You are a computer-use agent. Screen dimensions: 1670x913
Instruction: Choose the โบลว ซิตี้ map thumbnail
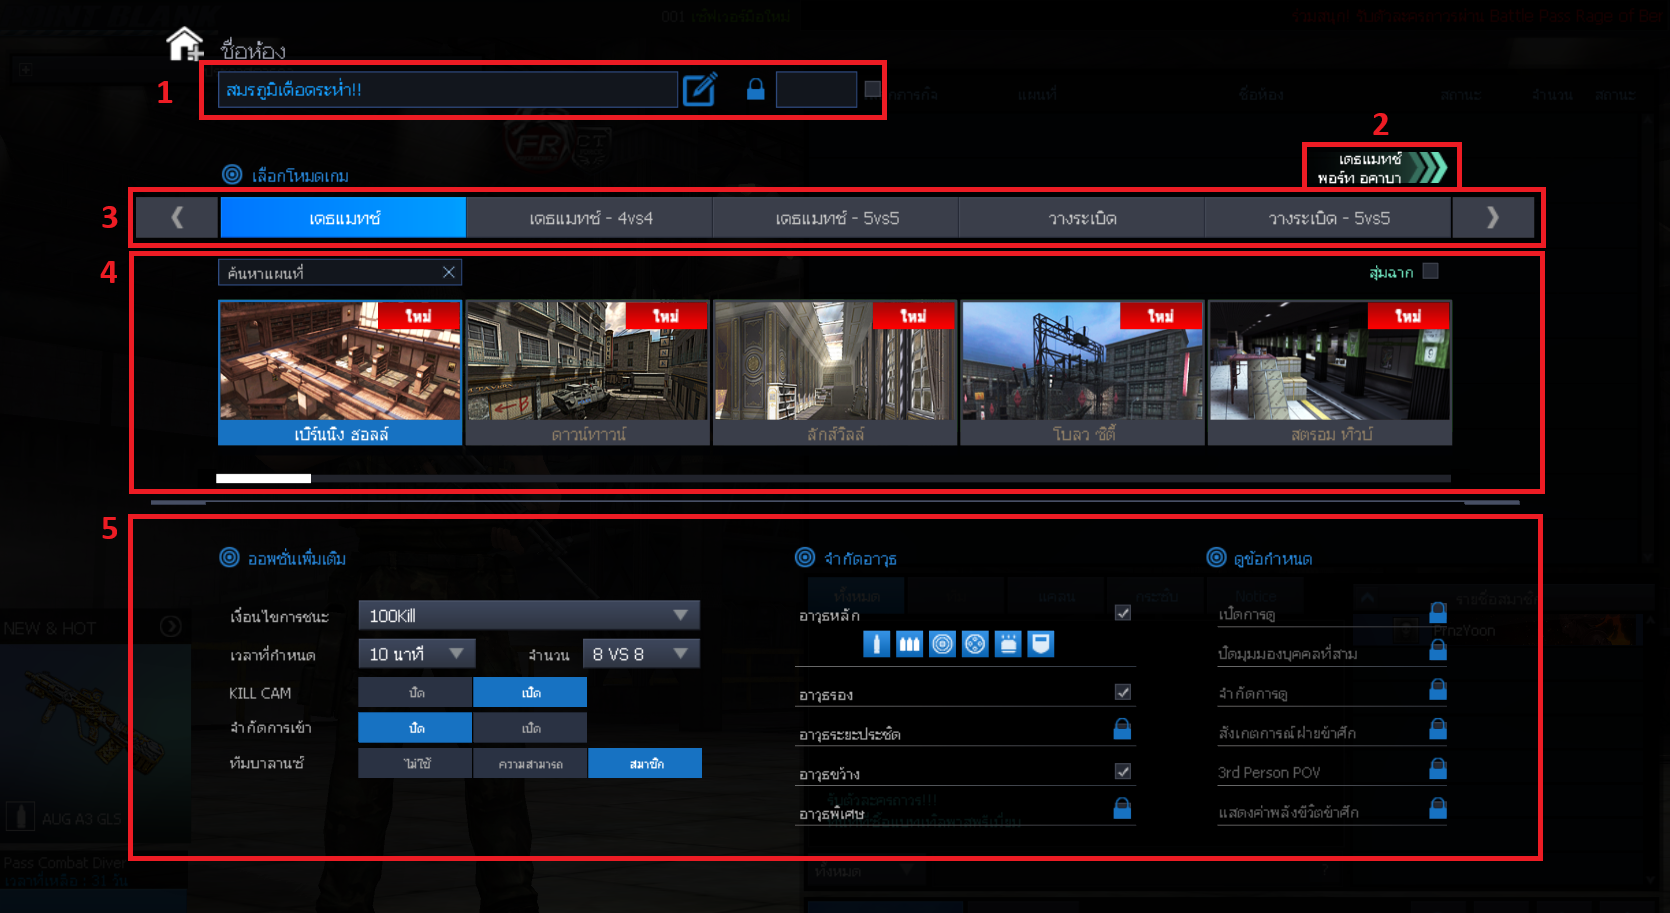point(1083,372)
